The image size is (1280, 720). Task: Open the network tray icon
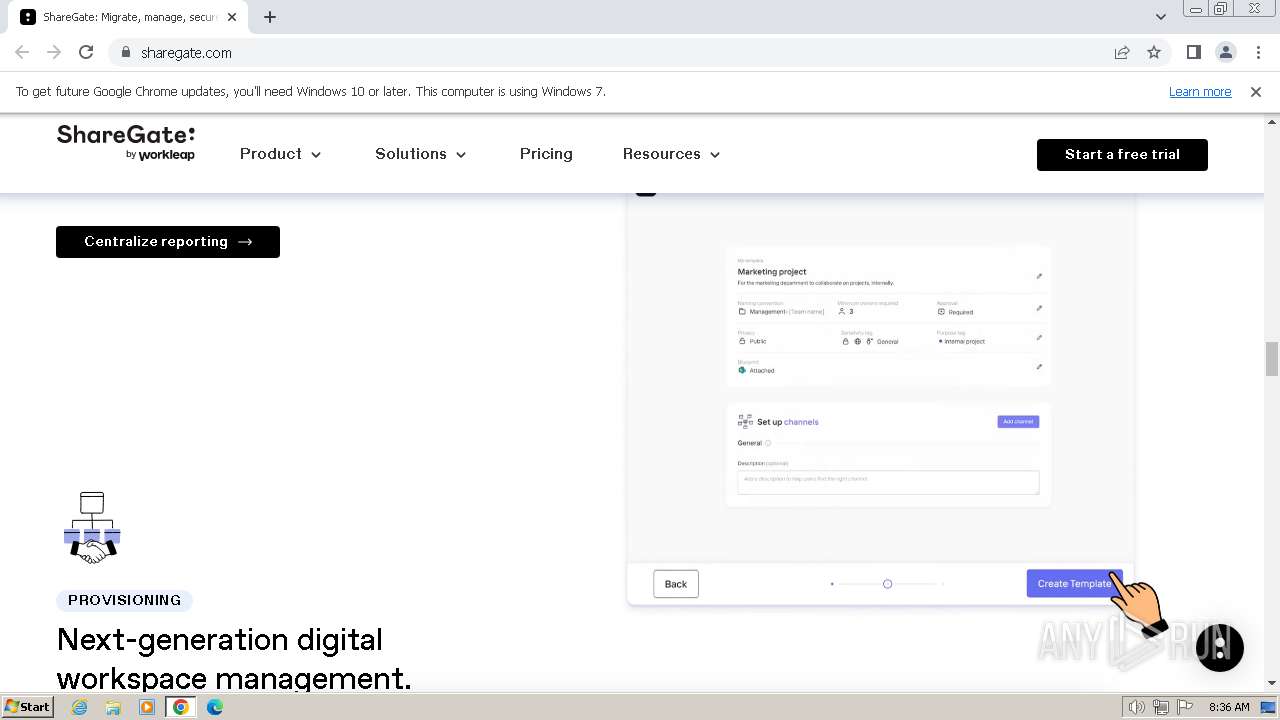click(1163, 707)
